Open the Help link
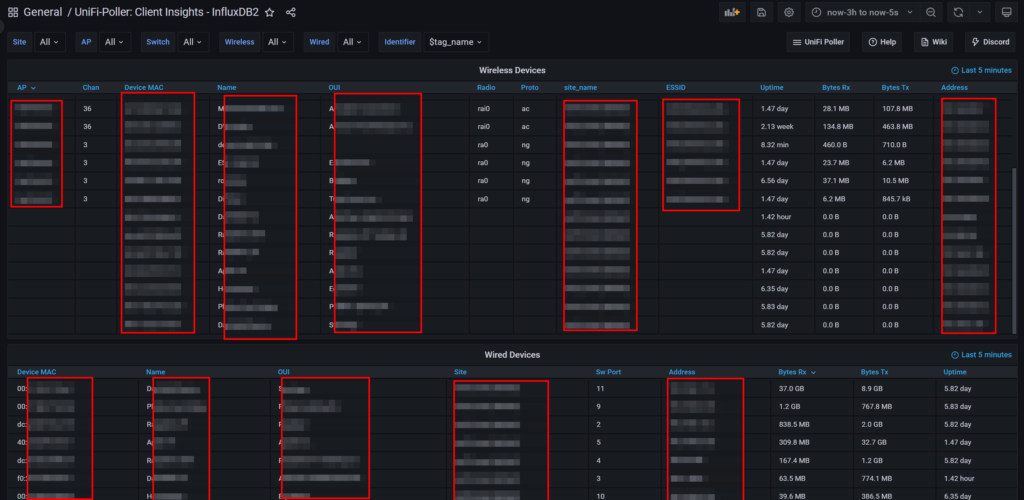Image resolution: width=1024 pixels, height=500 pixels. pyautogui.click(x=882, y=42)
